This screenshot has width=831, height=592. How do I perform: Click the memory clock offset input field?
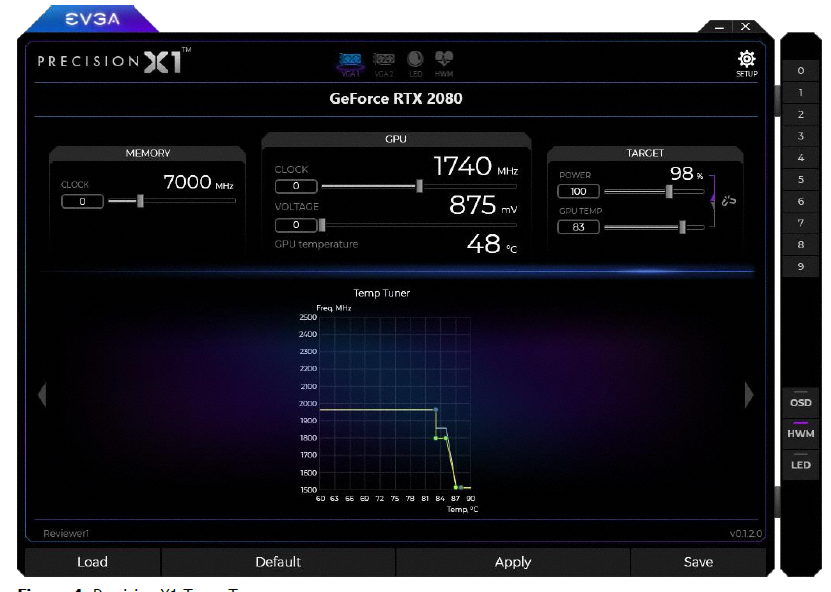click(82, 201)
